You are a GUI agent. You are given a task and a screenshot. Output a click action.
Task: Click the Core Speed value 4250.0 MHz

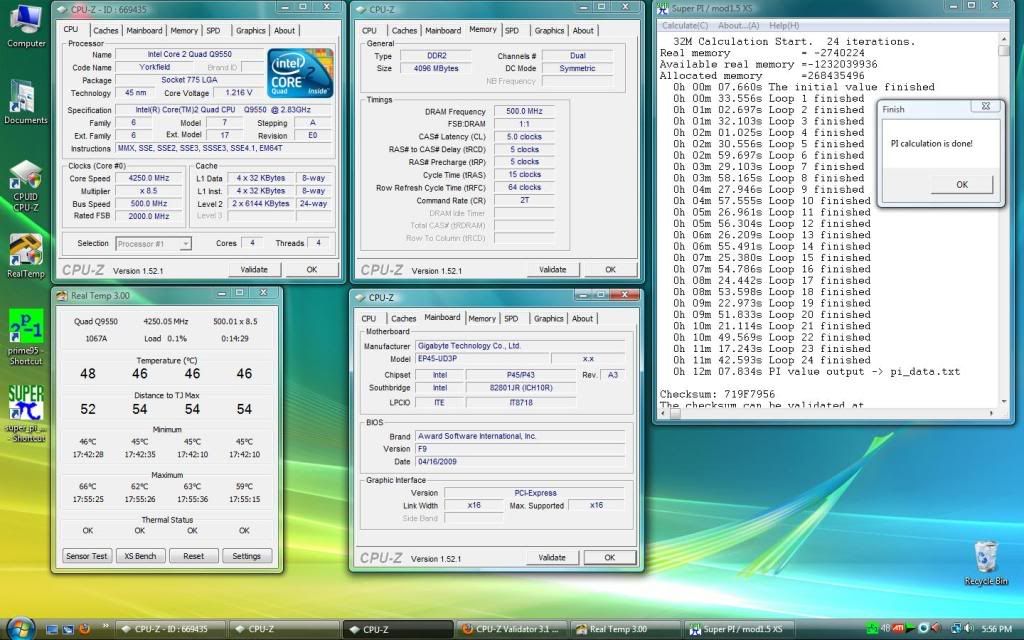pyautogui.click(x=149, y=178)
